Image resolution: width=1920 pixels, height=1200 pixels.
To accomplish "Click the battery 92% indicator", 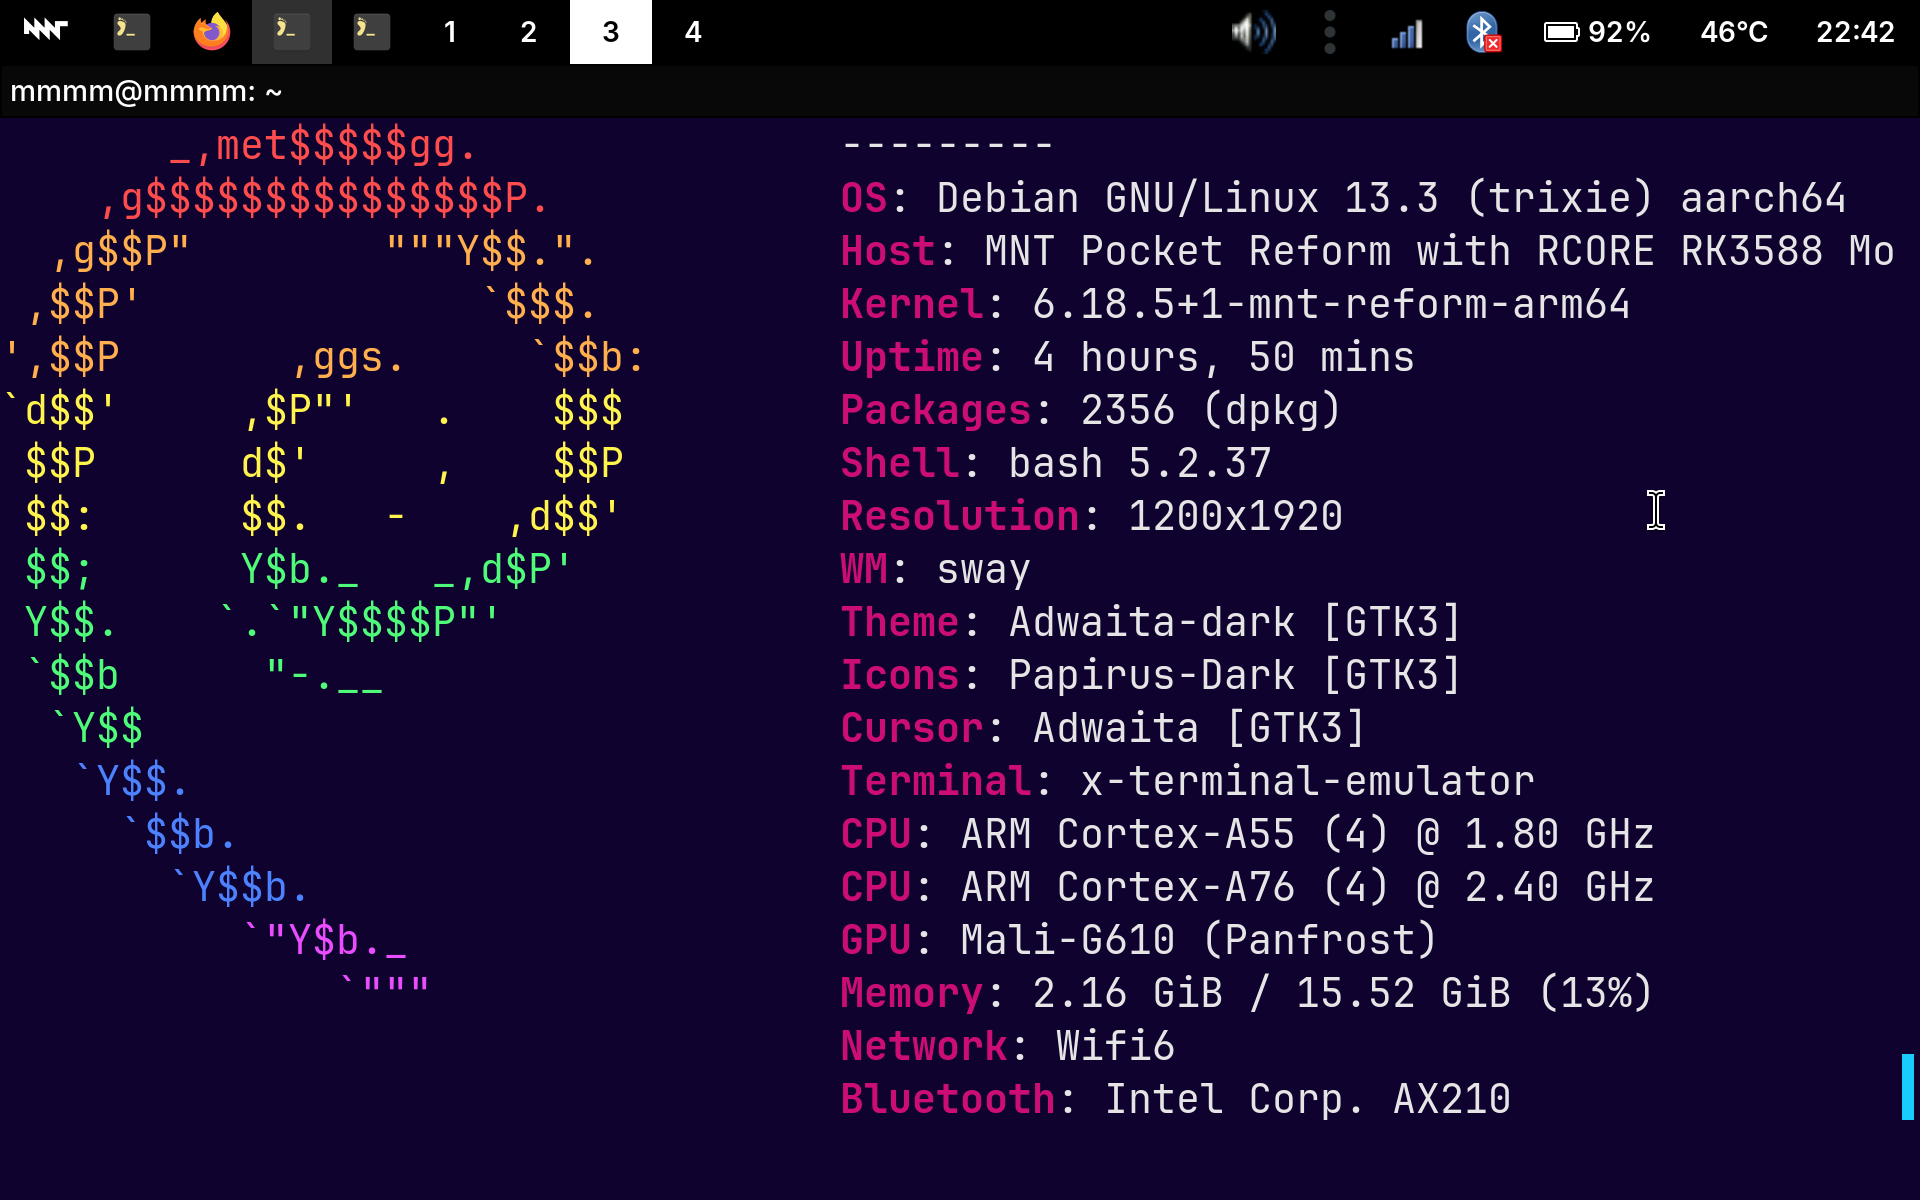I will pos(1597,32).
